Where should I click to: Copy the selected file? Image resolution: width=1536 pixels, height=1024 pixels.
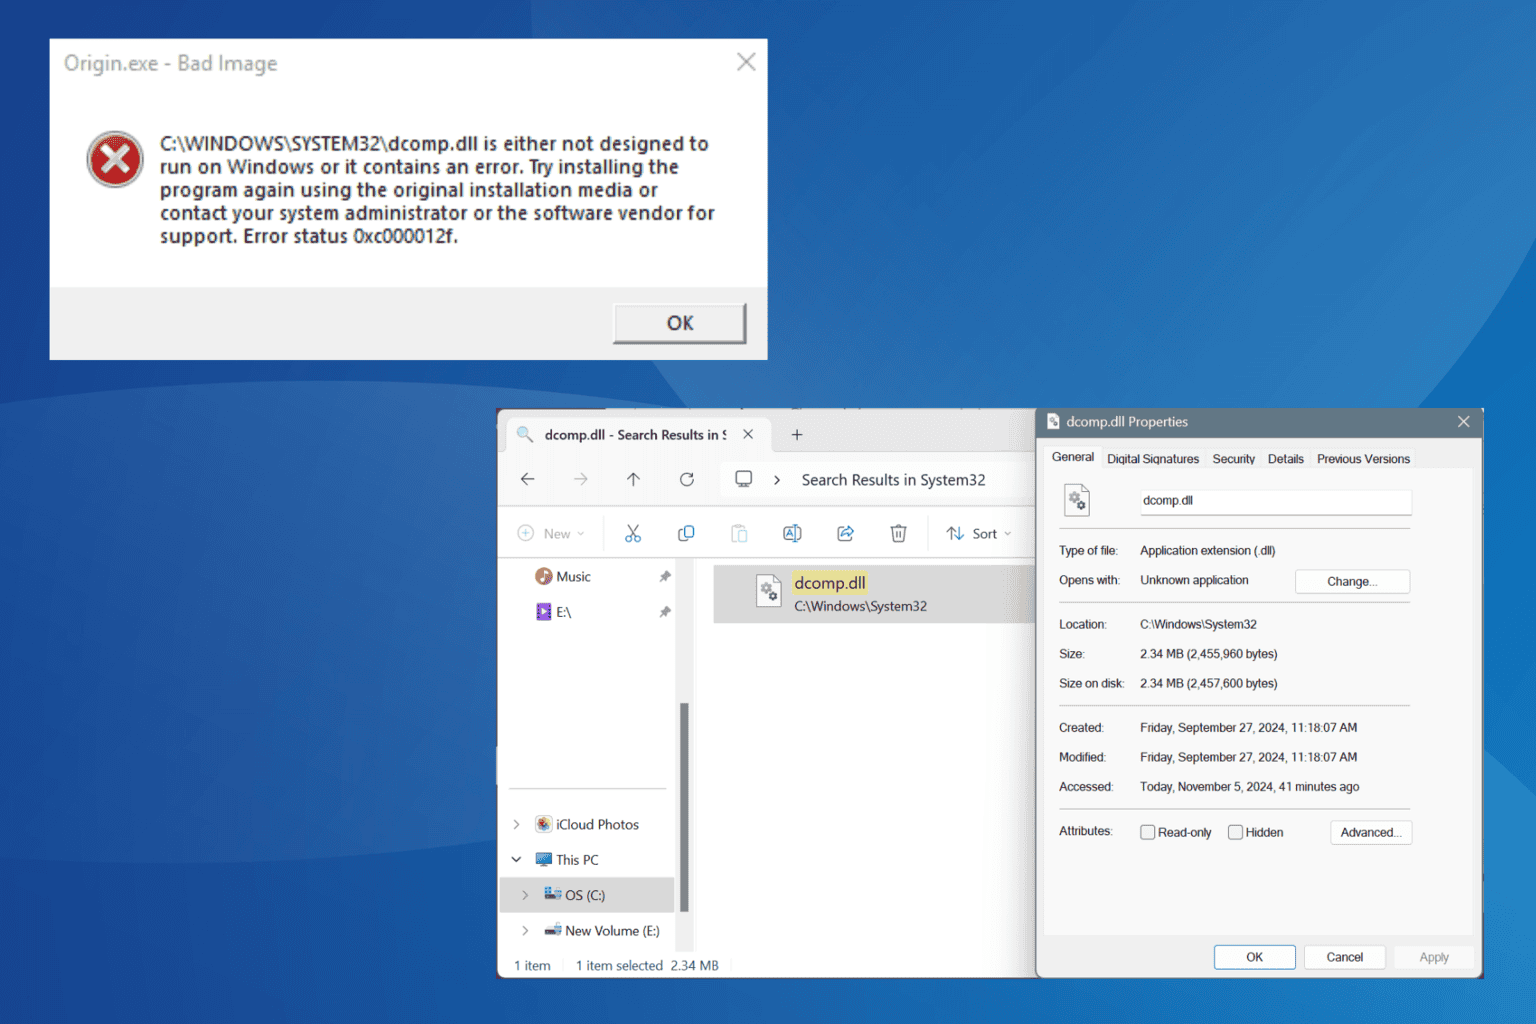[x=686, y=533]
